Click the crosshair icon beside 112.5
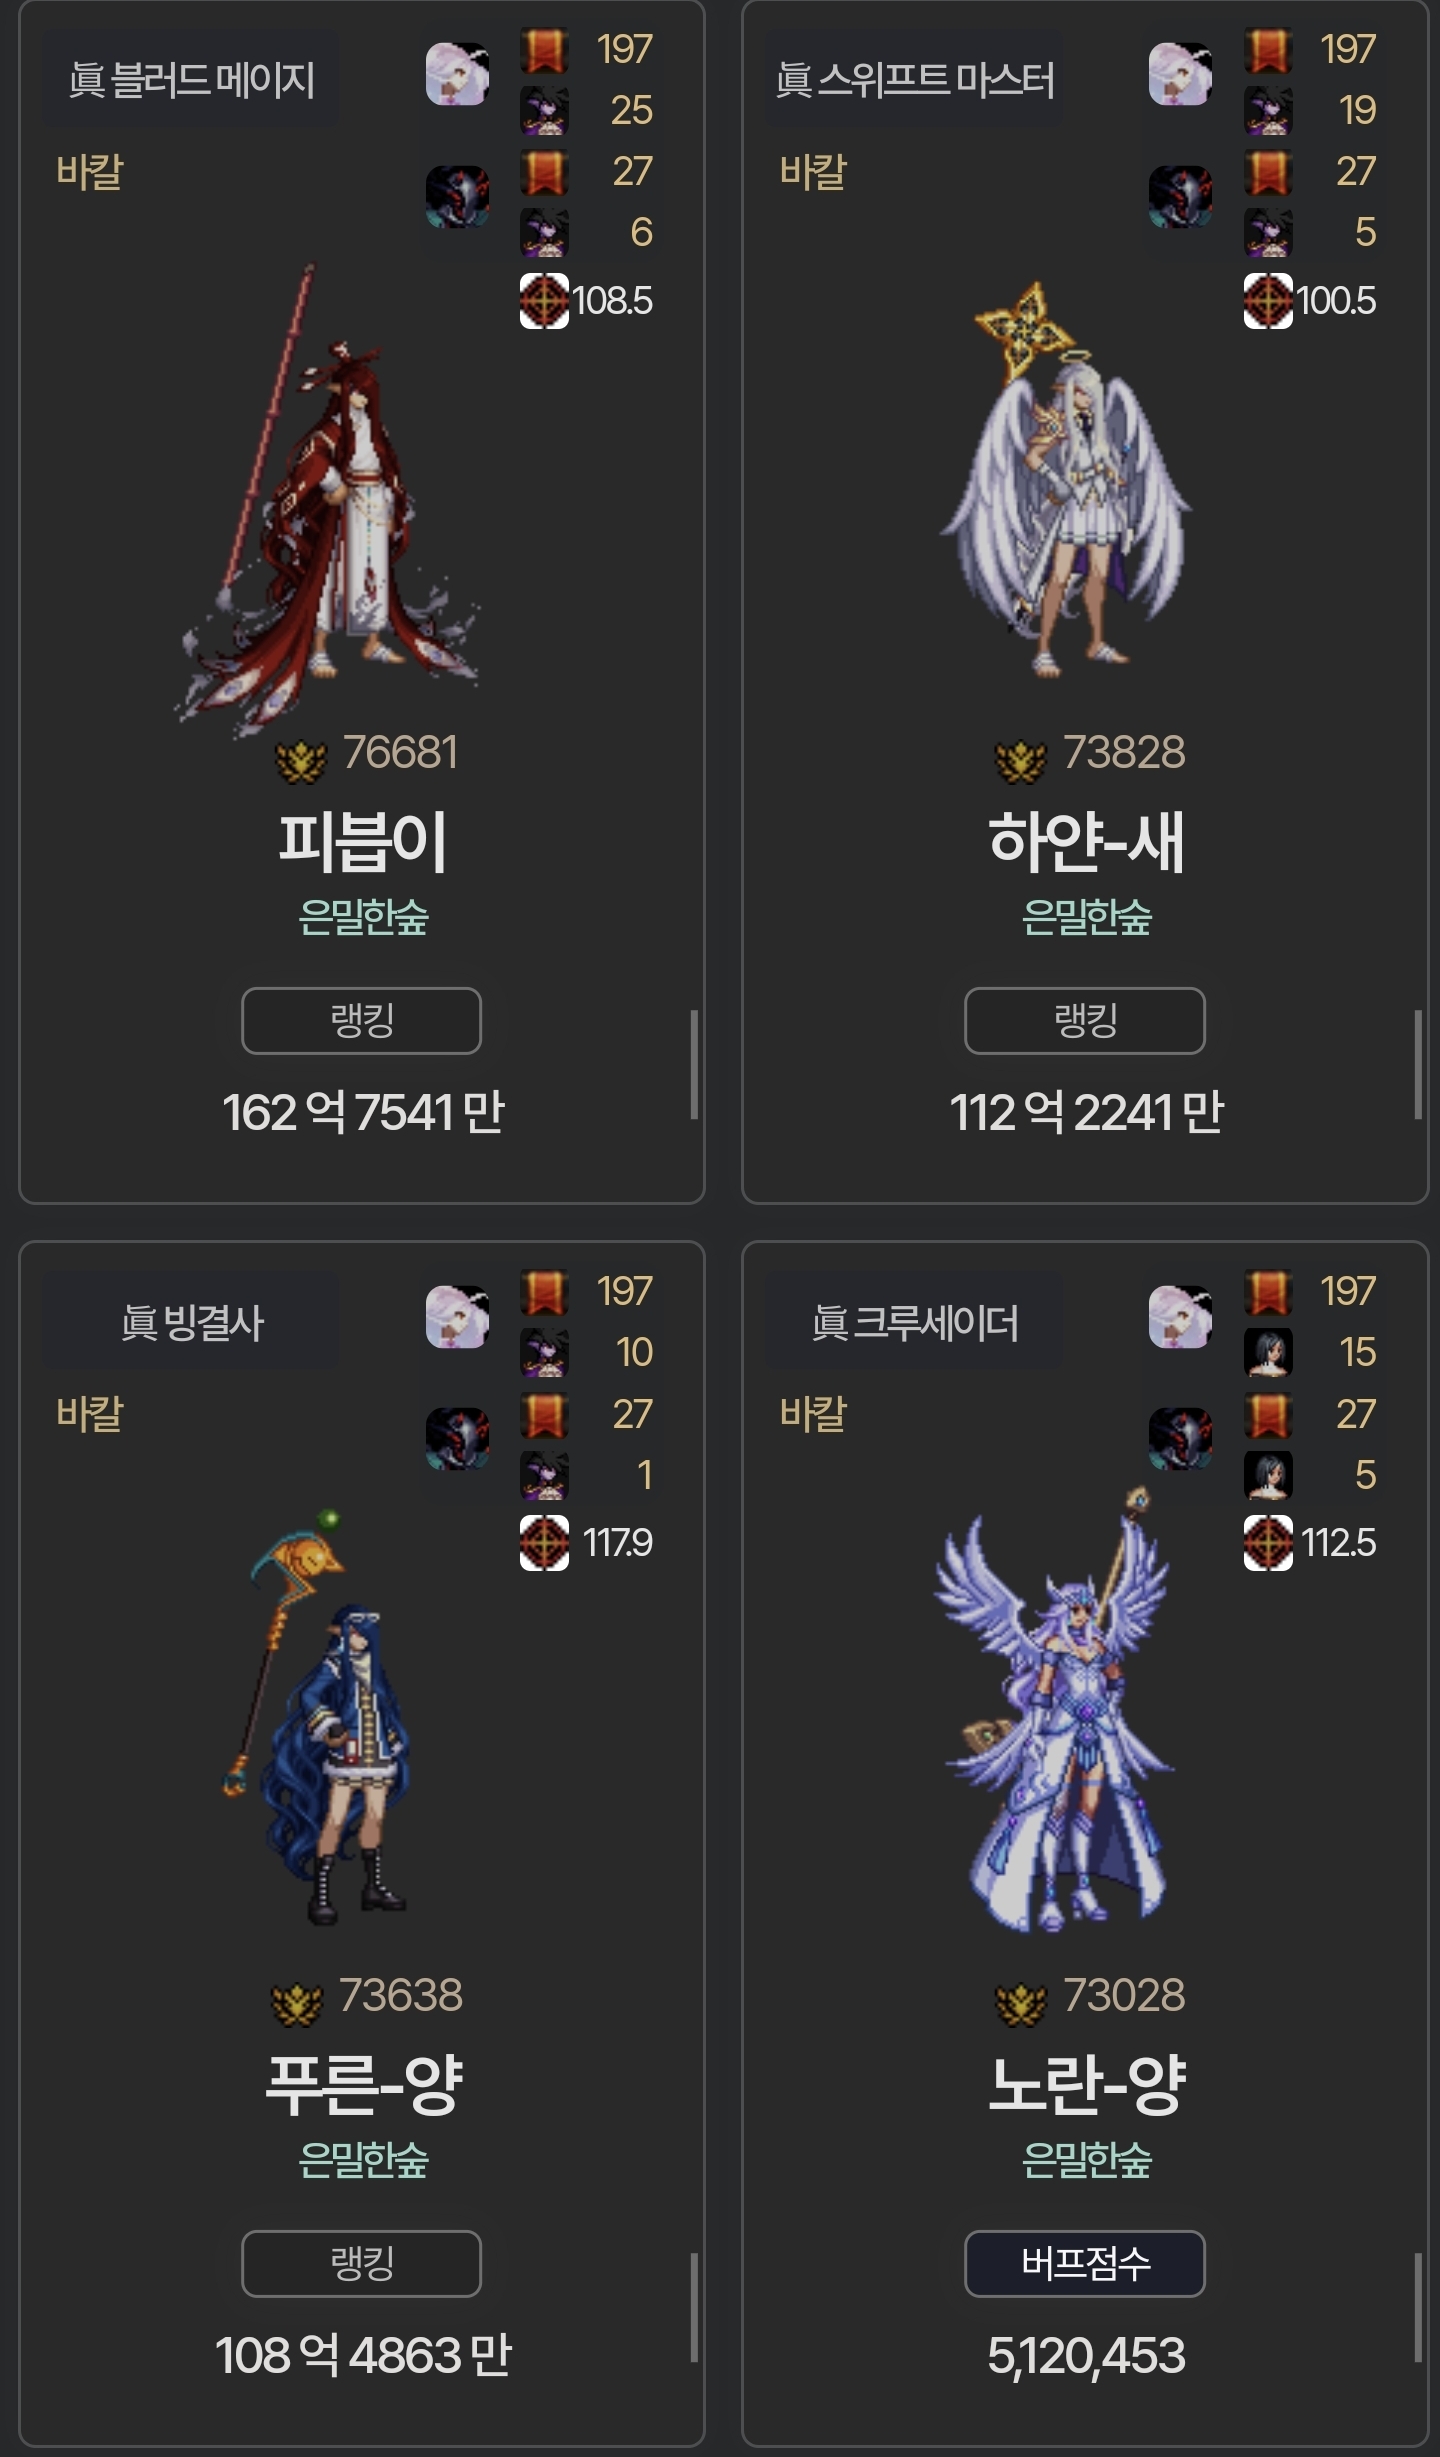Viewport: 1440px width, 2457px height. (x=1268, y=1543)
